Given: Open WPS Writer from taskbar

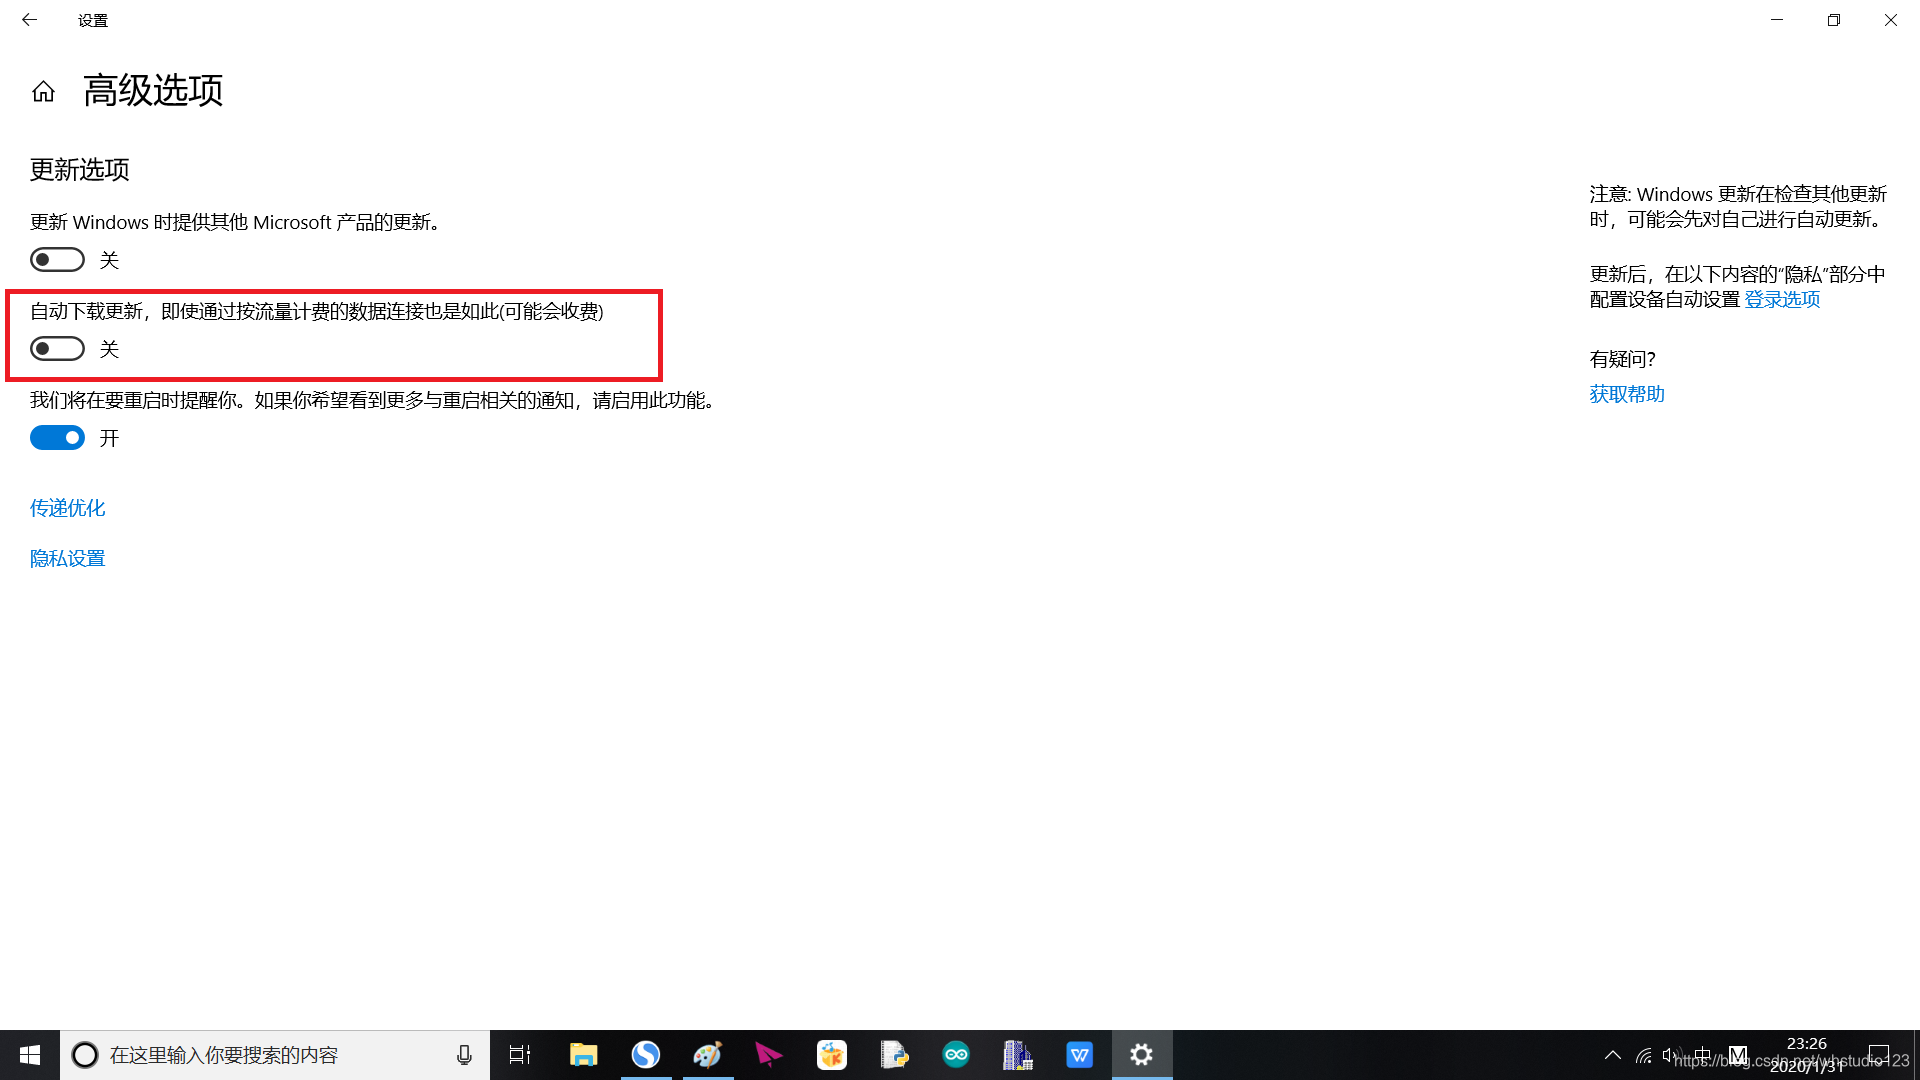Looking at the screenshot, I should coord(1080,1055).
